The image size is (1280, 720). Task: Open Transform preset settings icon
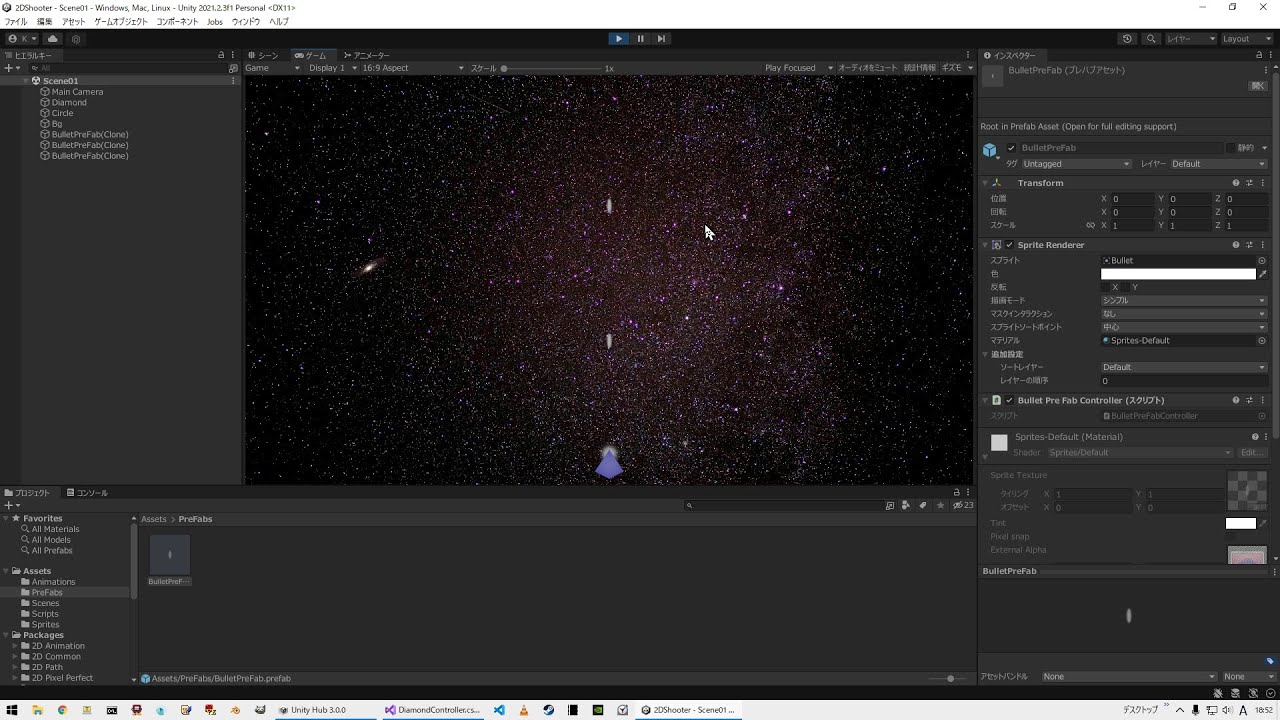[x=1249, y=183]
